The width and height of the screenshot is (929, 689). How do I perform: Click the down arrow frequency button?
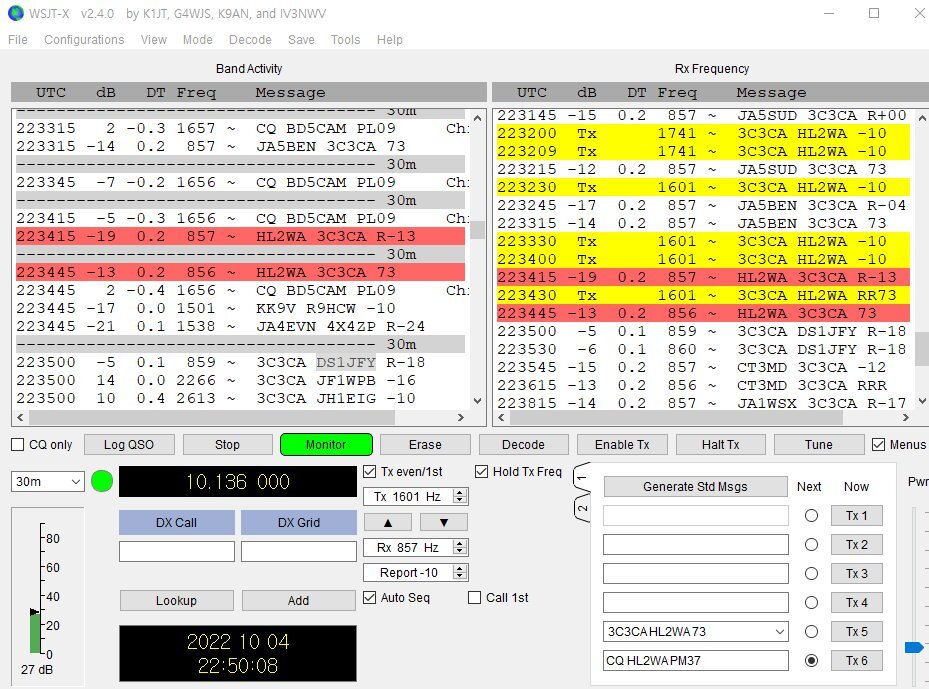(443, 522)
